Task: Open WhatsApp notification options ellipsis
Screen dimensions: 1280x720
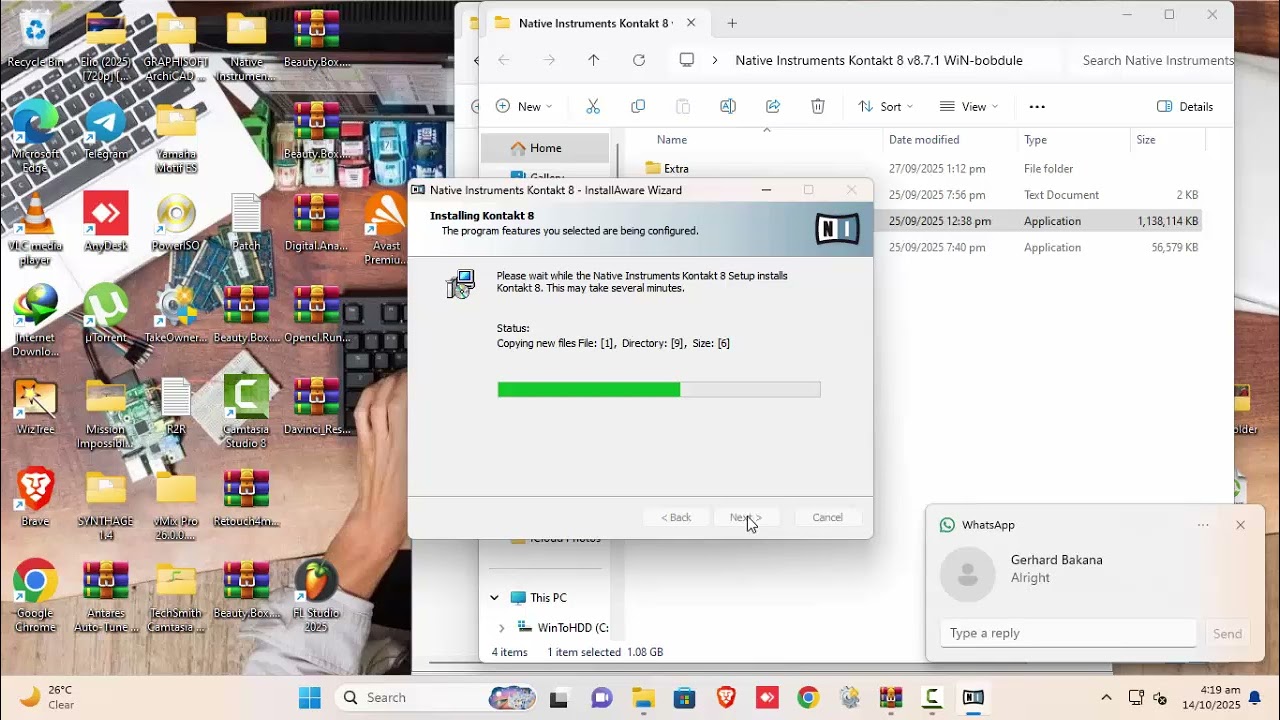Action: coord(1203,525)
